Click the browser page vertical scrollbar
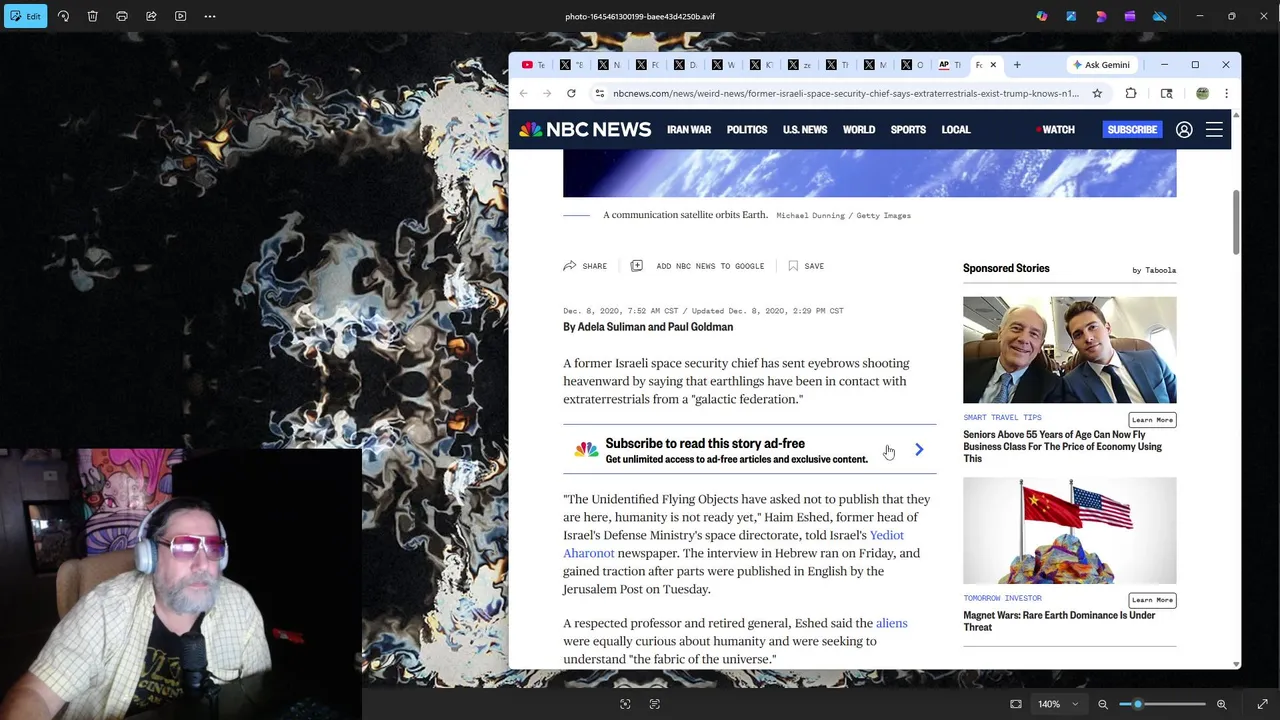The image size is (1280, 720). 1236,221
